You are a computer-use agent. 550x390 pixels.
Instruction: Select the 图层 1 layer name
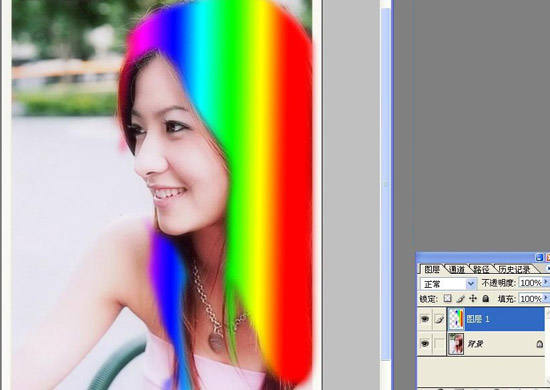pos(478,319)
